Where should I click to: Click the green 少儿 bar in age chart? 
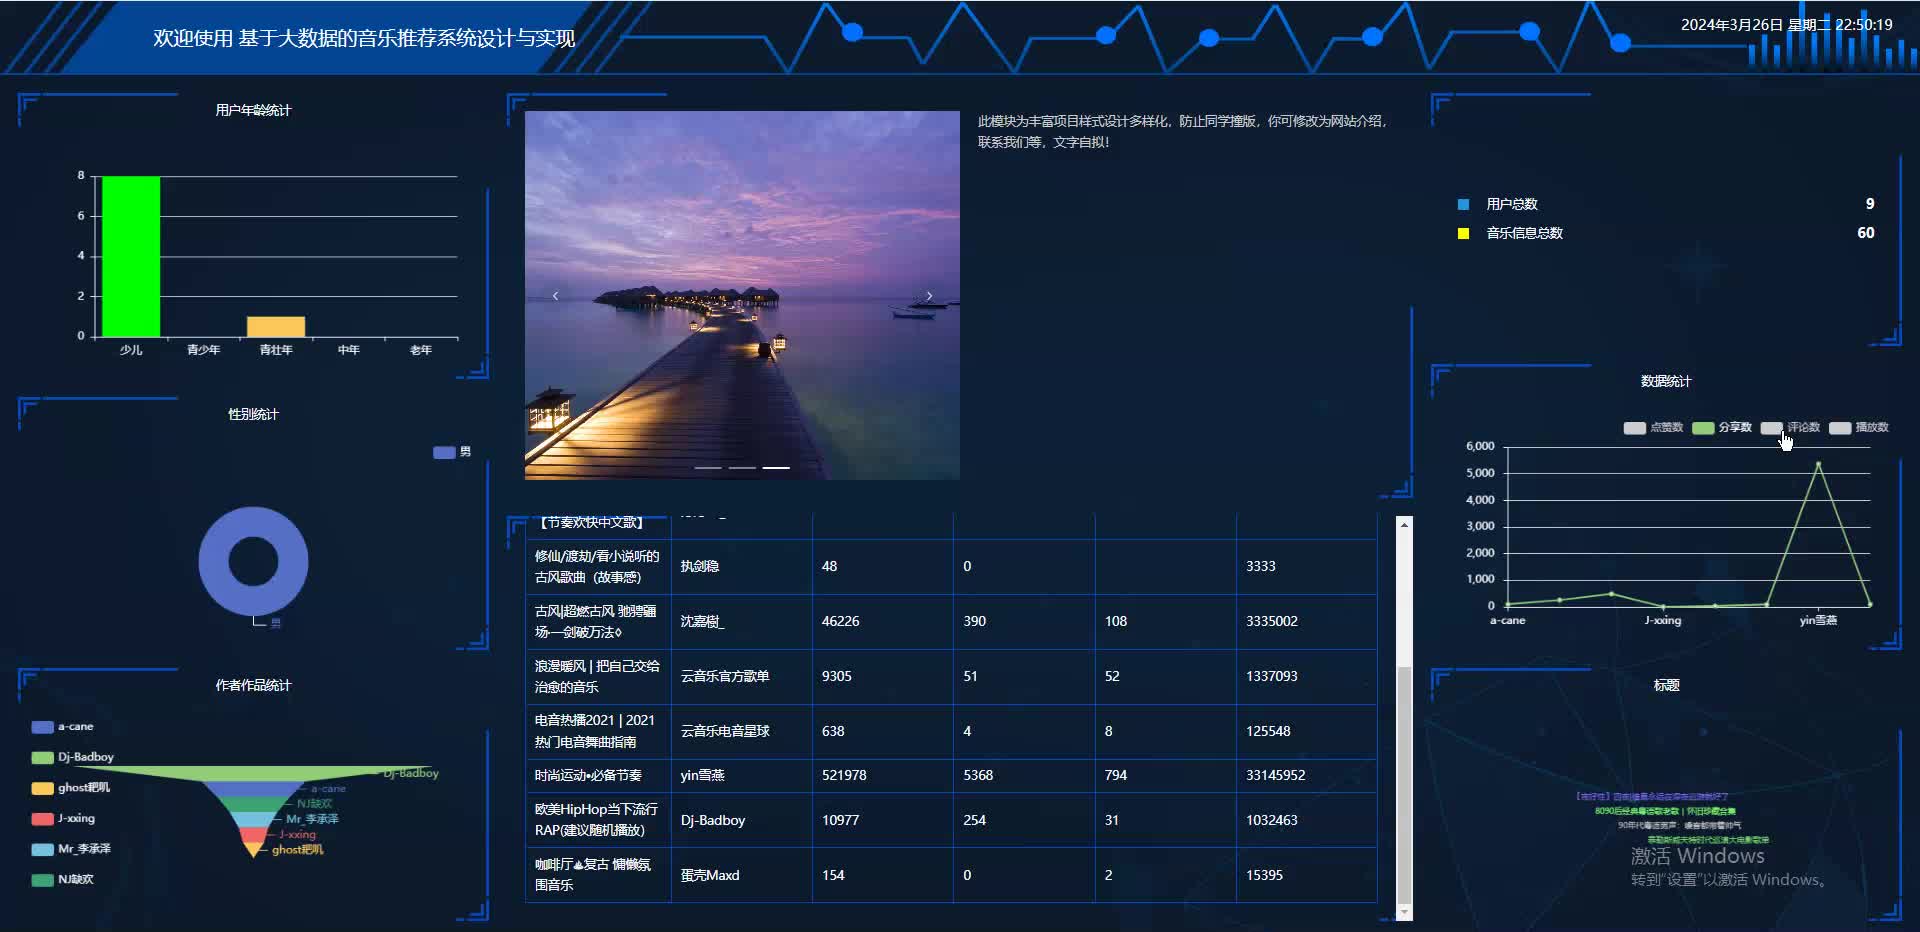click(x=131, y=257)
